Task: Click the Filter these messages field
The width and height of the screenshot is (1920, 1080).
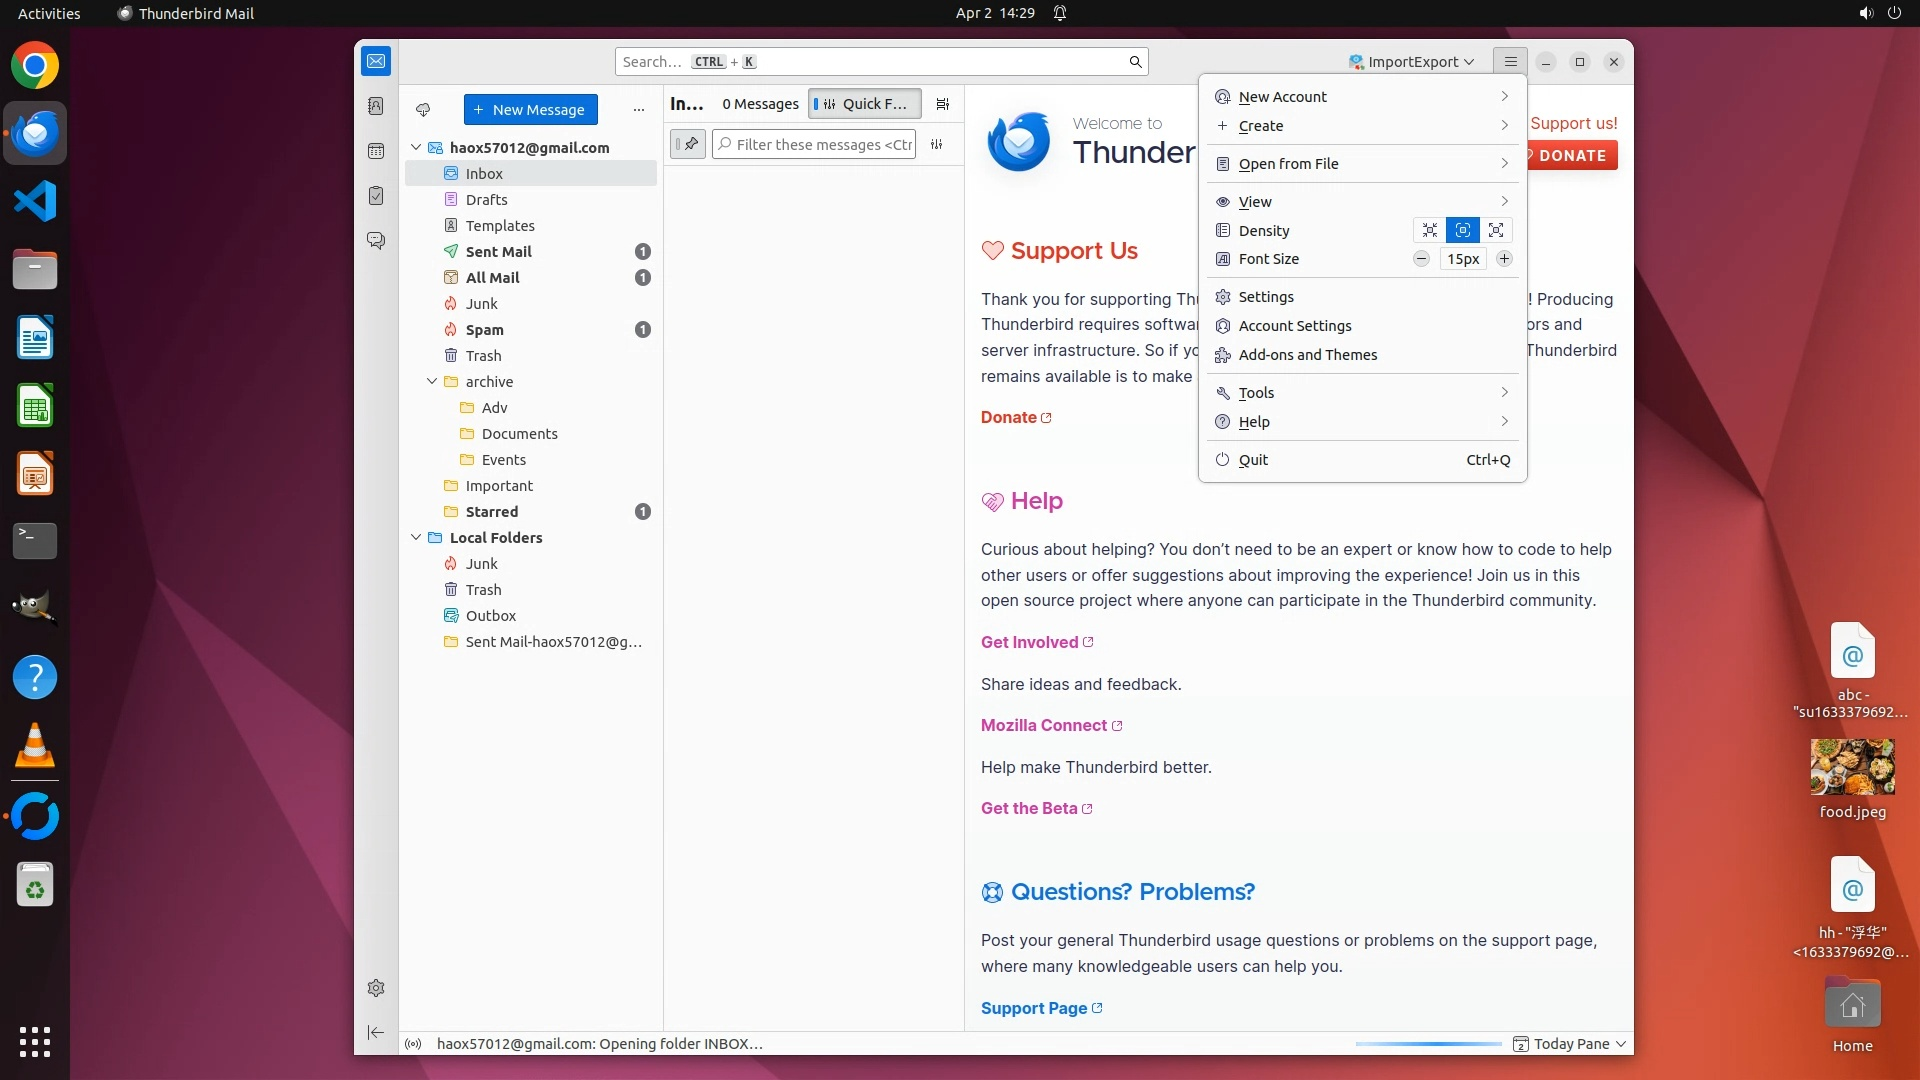Action: 822,145
